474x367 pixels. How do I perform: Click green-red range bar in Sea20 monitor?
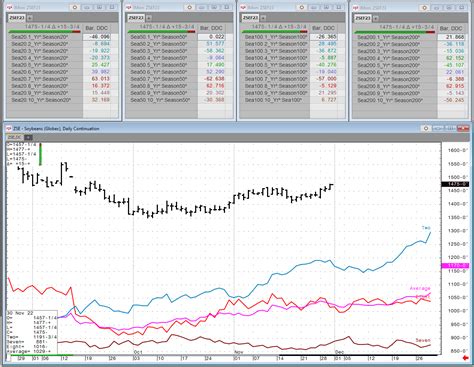point(44,32)
